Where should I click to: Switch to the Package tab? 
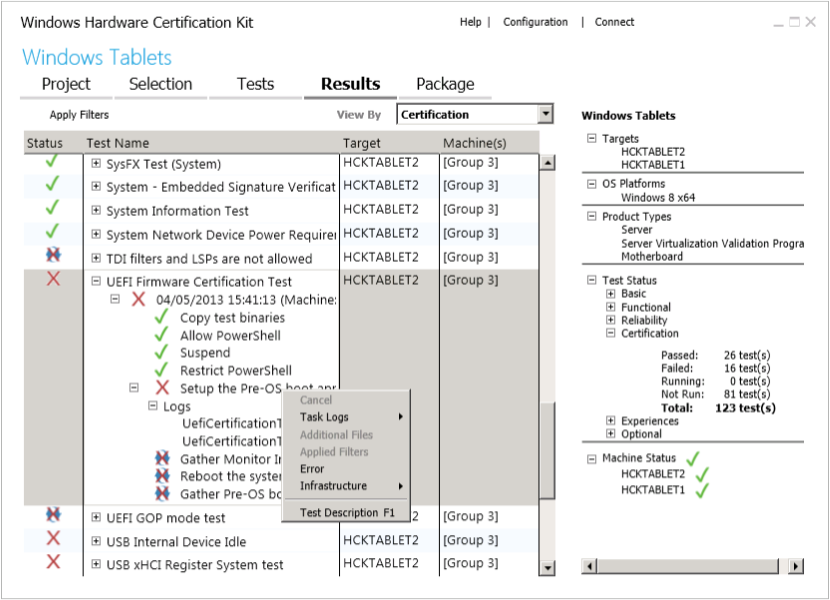point(446,84)
